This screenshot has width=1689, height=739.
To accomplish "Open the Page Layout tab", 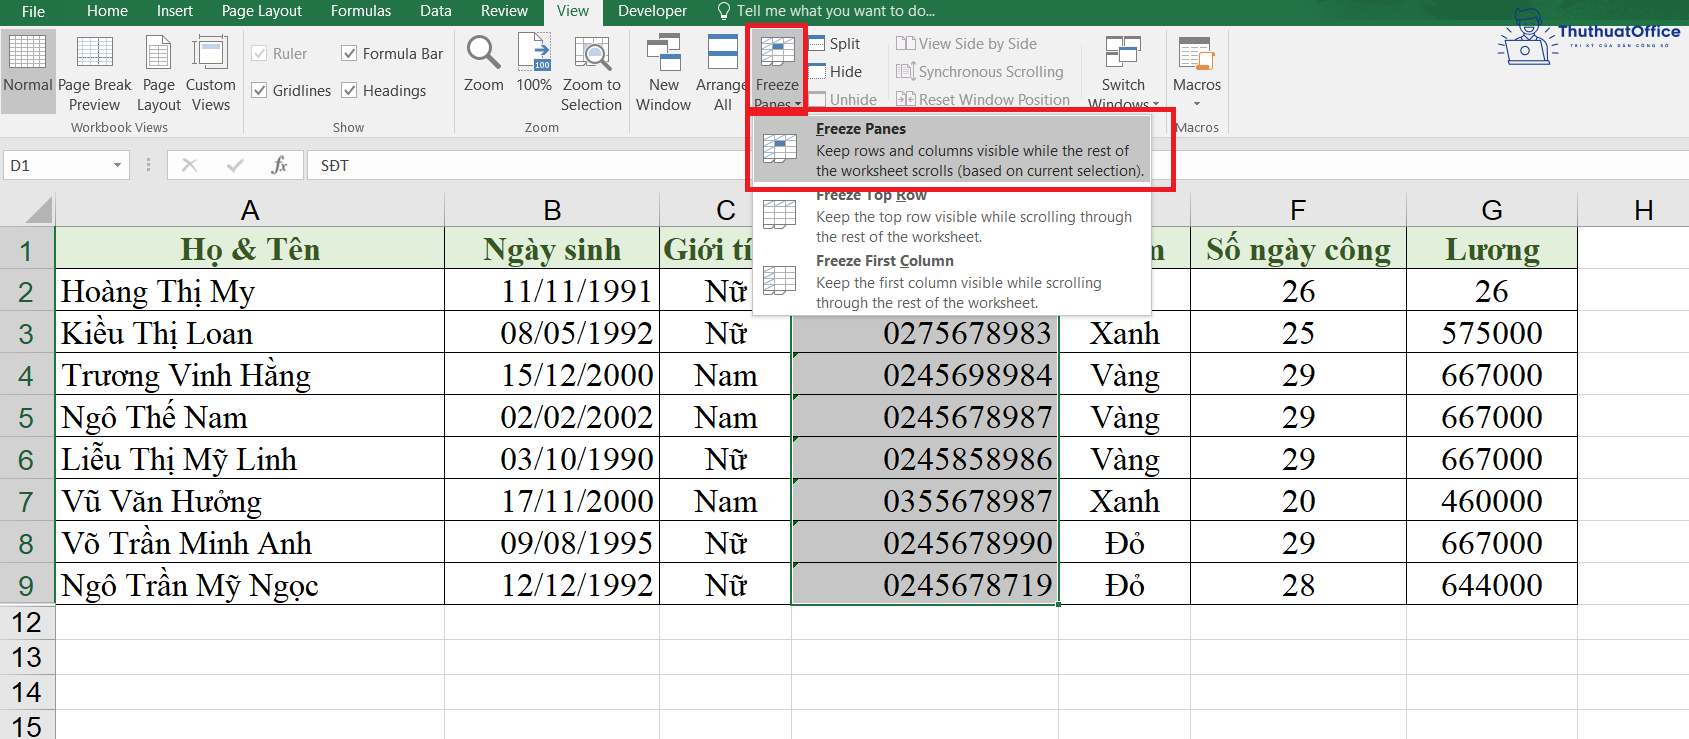I will click(x=262, y=11).
